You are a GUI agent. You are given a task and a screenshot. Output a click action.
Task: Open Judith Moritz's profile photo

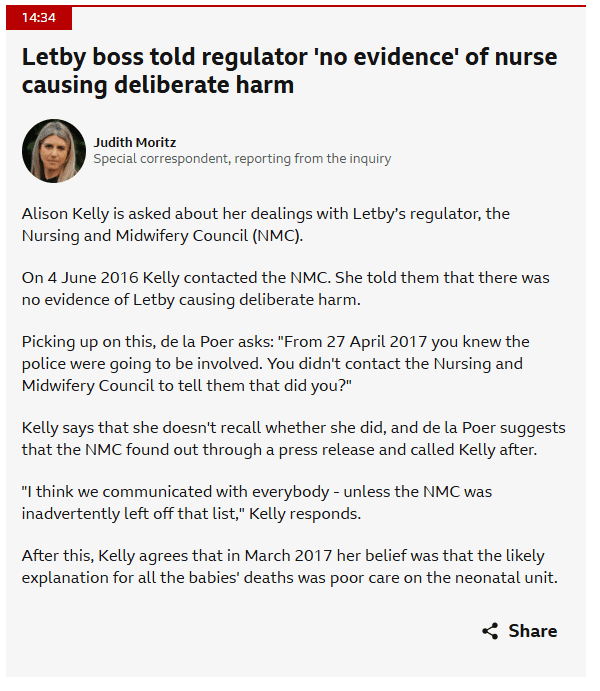click(x=54, y=151)
